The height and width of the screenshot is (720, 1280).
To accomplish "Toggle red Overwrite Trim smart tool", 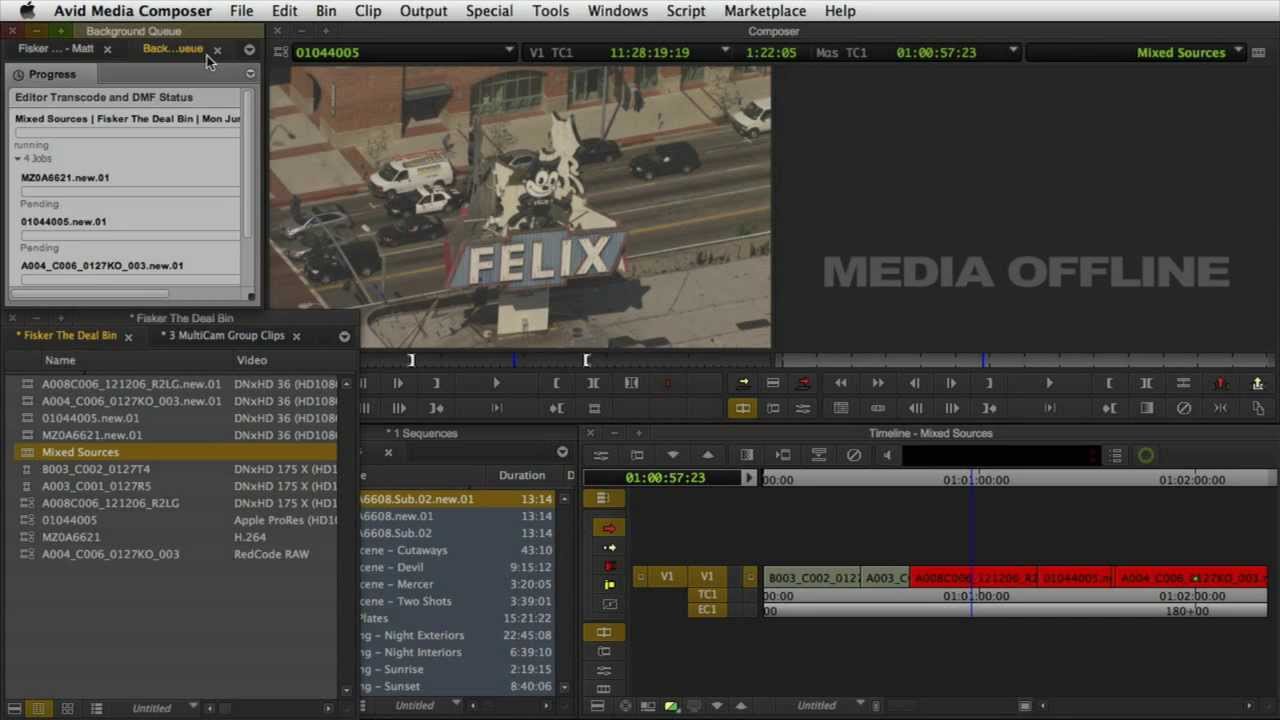I will (609, 566).
